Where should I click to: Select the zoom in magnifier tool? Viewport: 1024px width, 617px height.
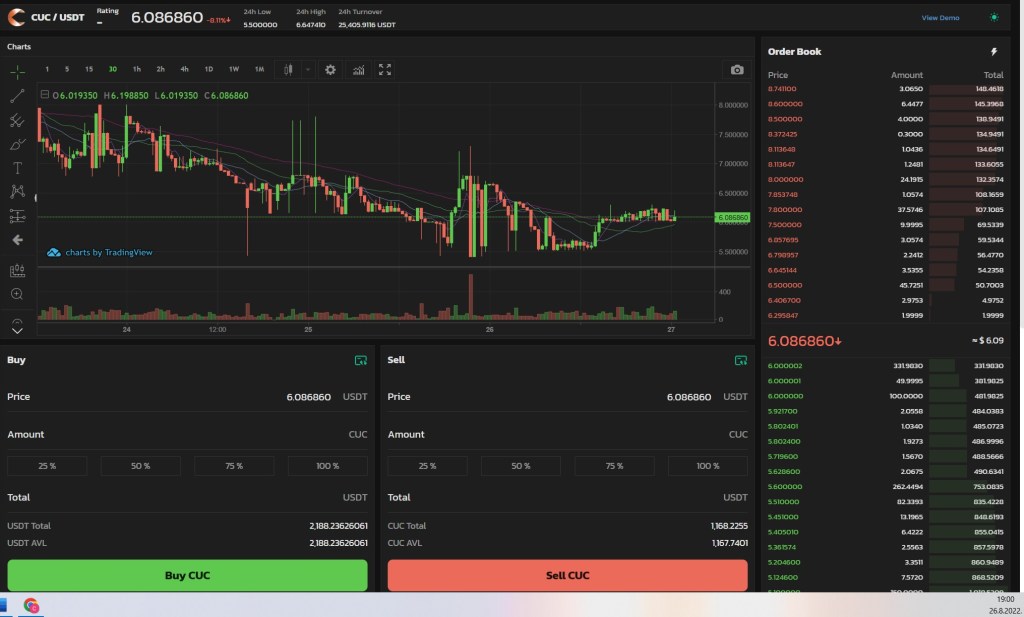tap(17, 294)
